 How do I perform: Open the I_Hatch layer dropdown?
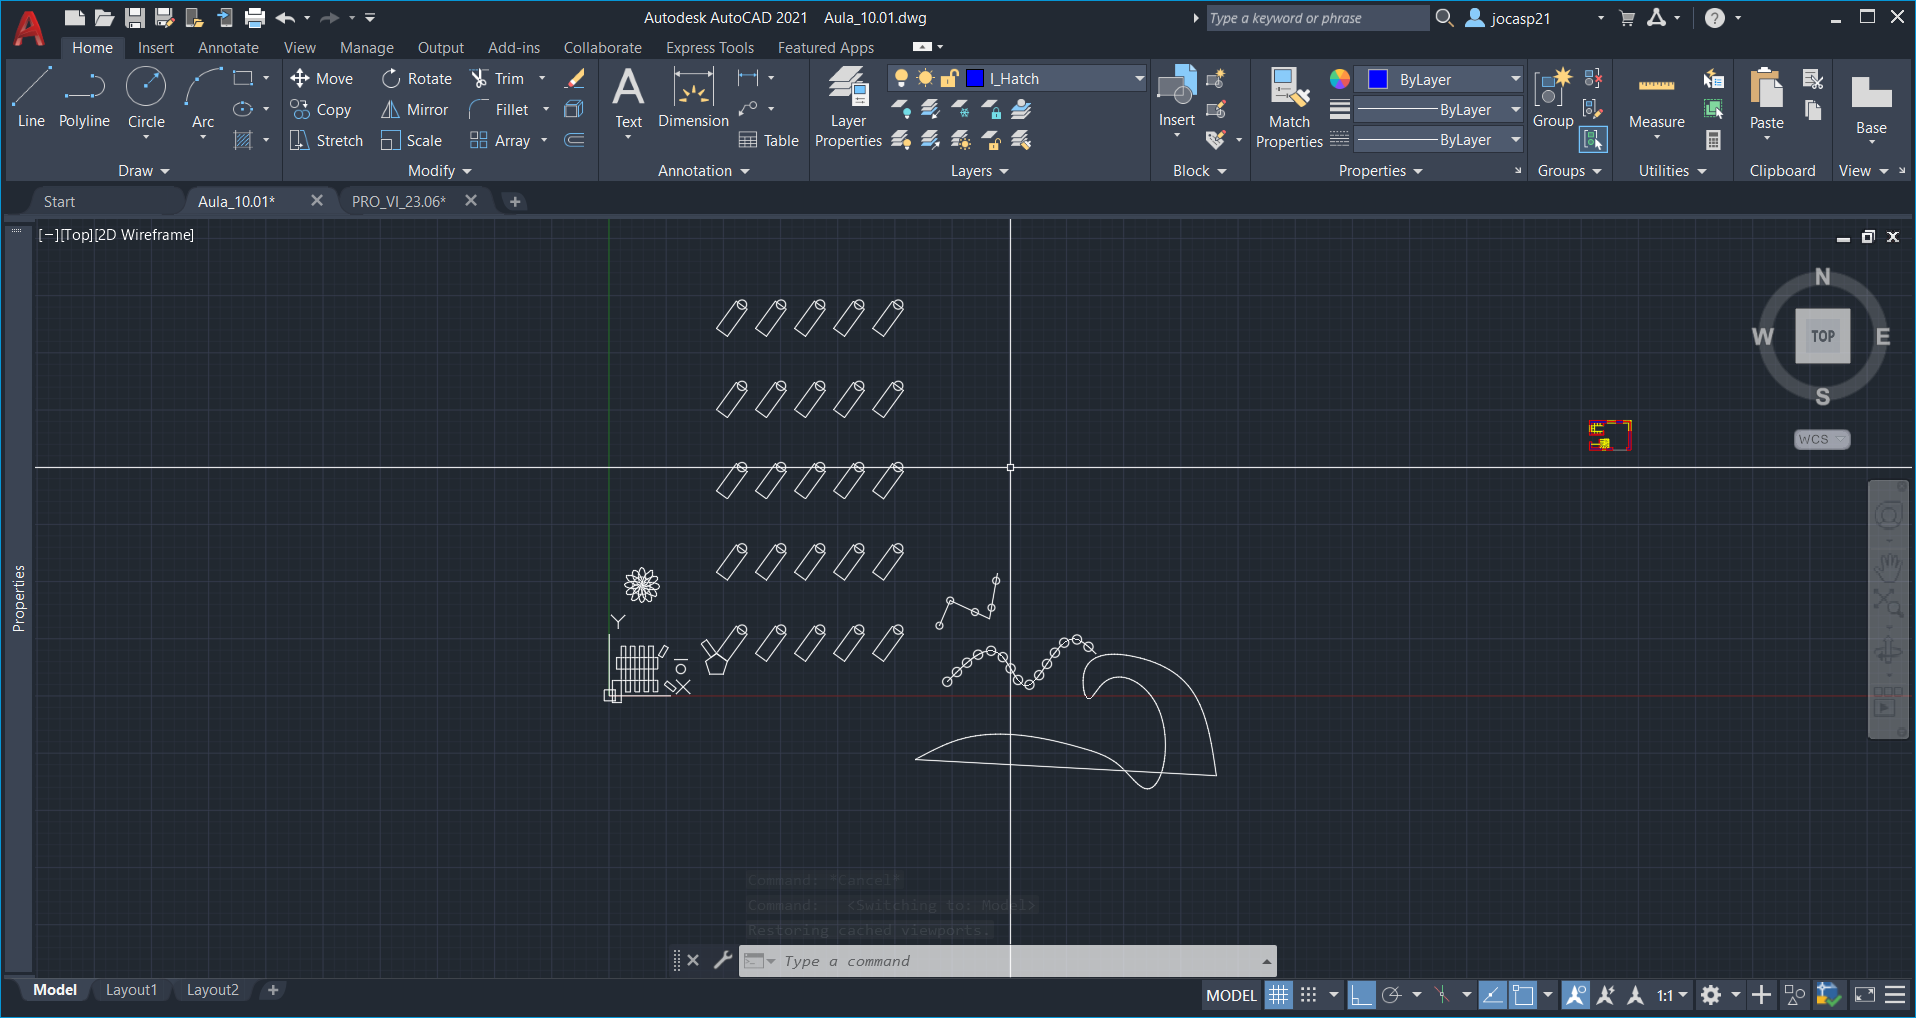[1139, 78]
